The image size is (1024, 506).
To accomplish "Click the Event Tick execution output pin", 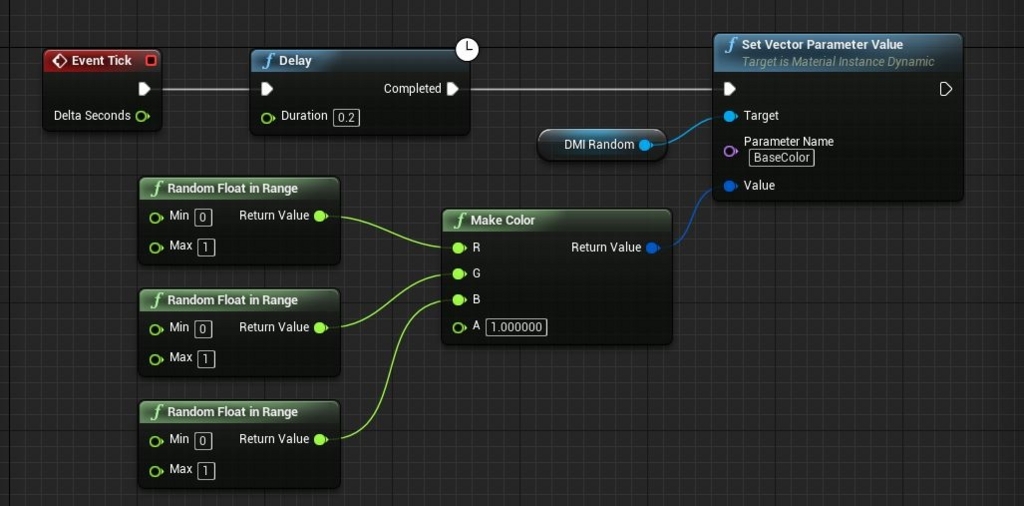I will [144, 89].
